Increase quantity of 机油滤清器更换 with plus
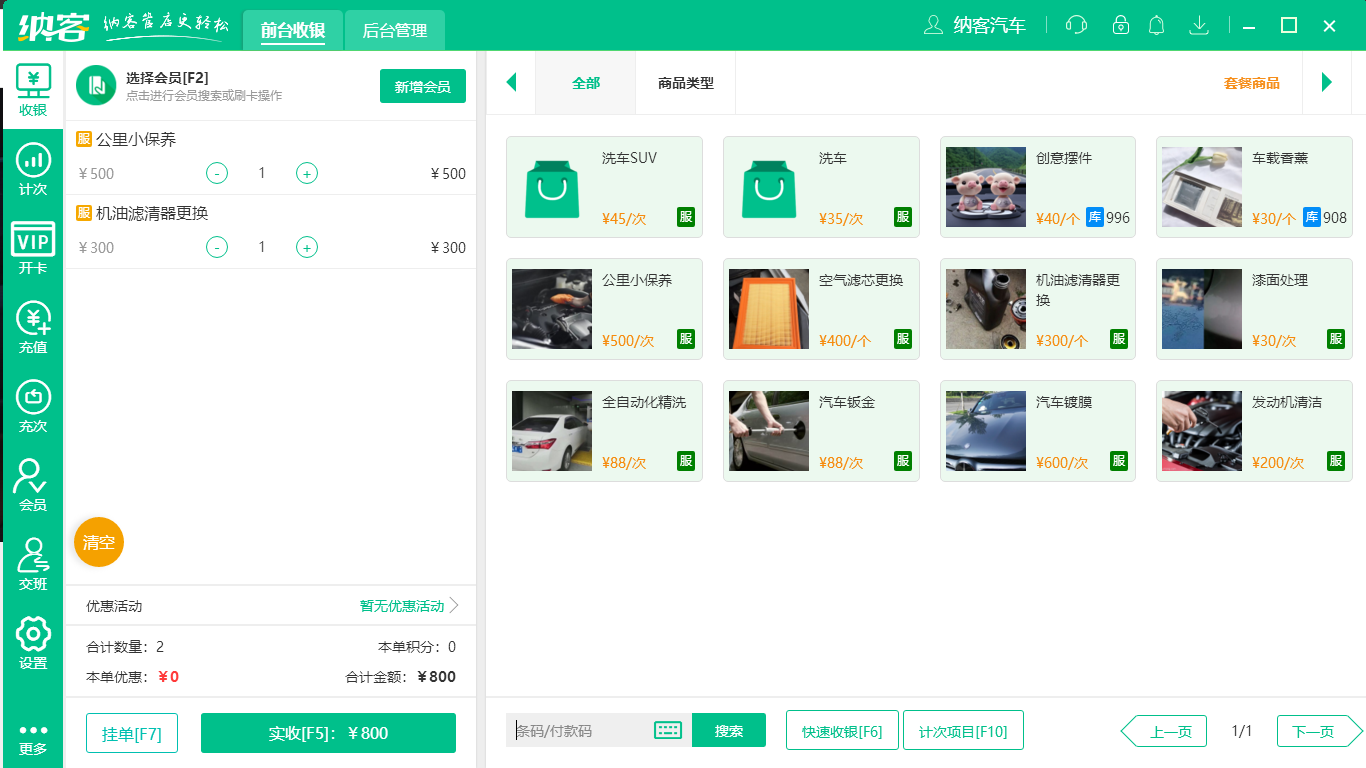Viewport: 1366px width, 768px height. tap(307, 247)
